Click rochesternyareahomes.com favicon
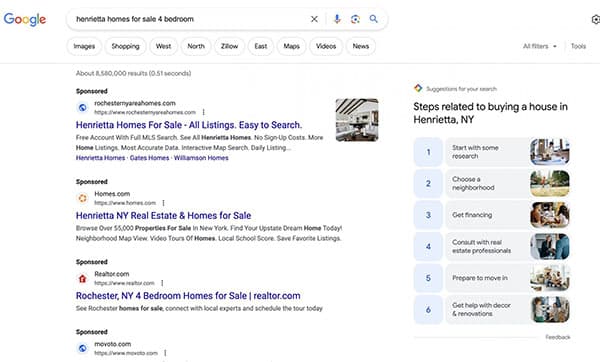Viewport: 600px width, 362px height. 82,108
